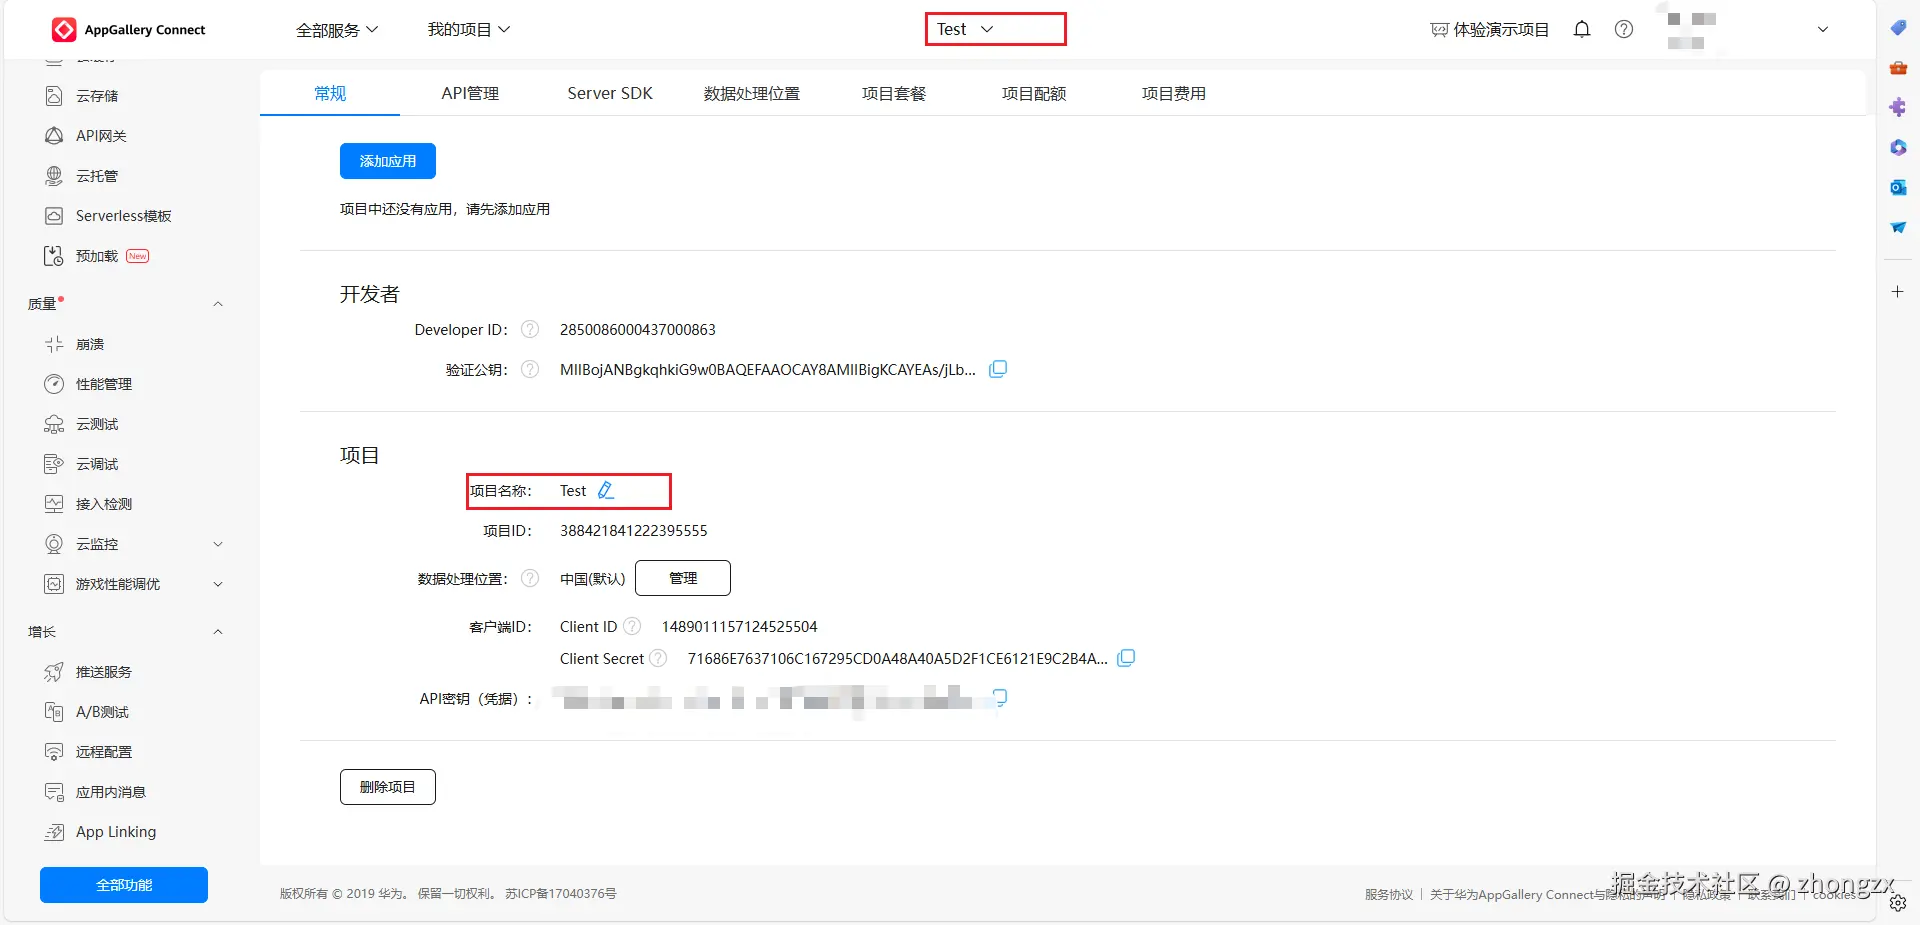Open browser sidebar settings gear

click(x=1898, y=903)
